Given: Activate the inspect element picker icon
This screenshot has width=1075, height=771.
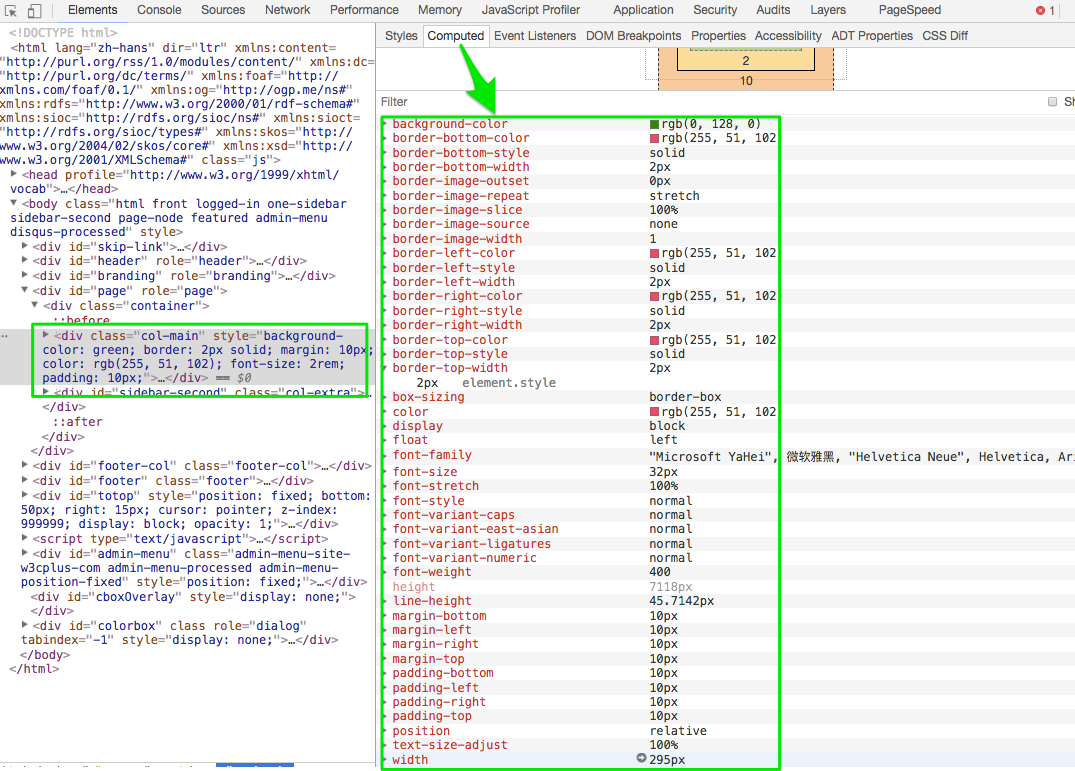Looking at the screenshot, I should (11, 11).
